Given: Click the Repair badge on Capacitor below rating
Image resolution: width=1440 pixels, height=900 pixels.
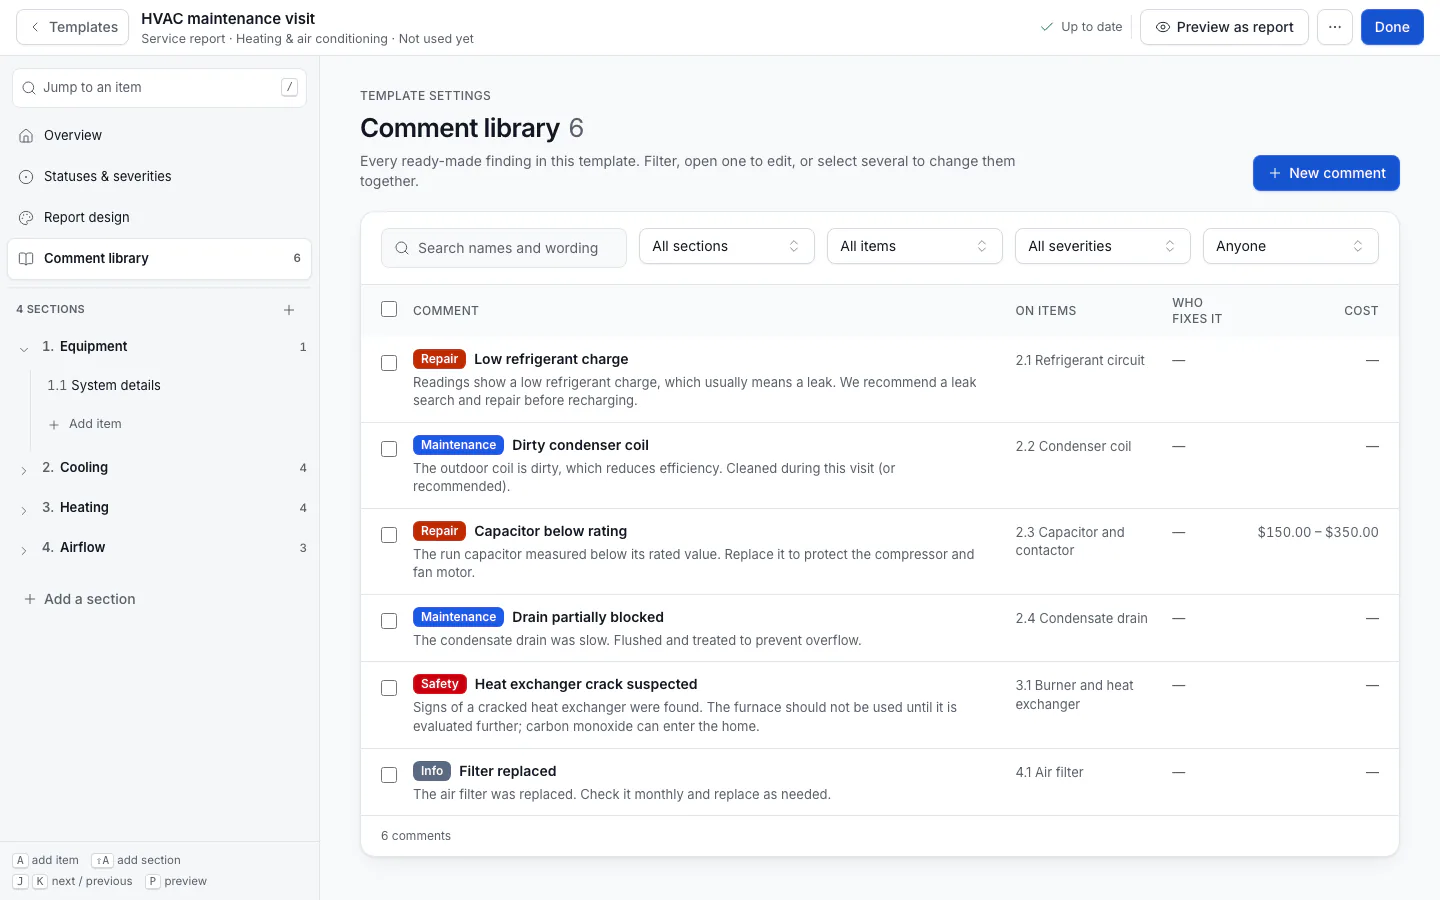Looking at the screenshot, I should point(439,531).
